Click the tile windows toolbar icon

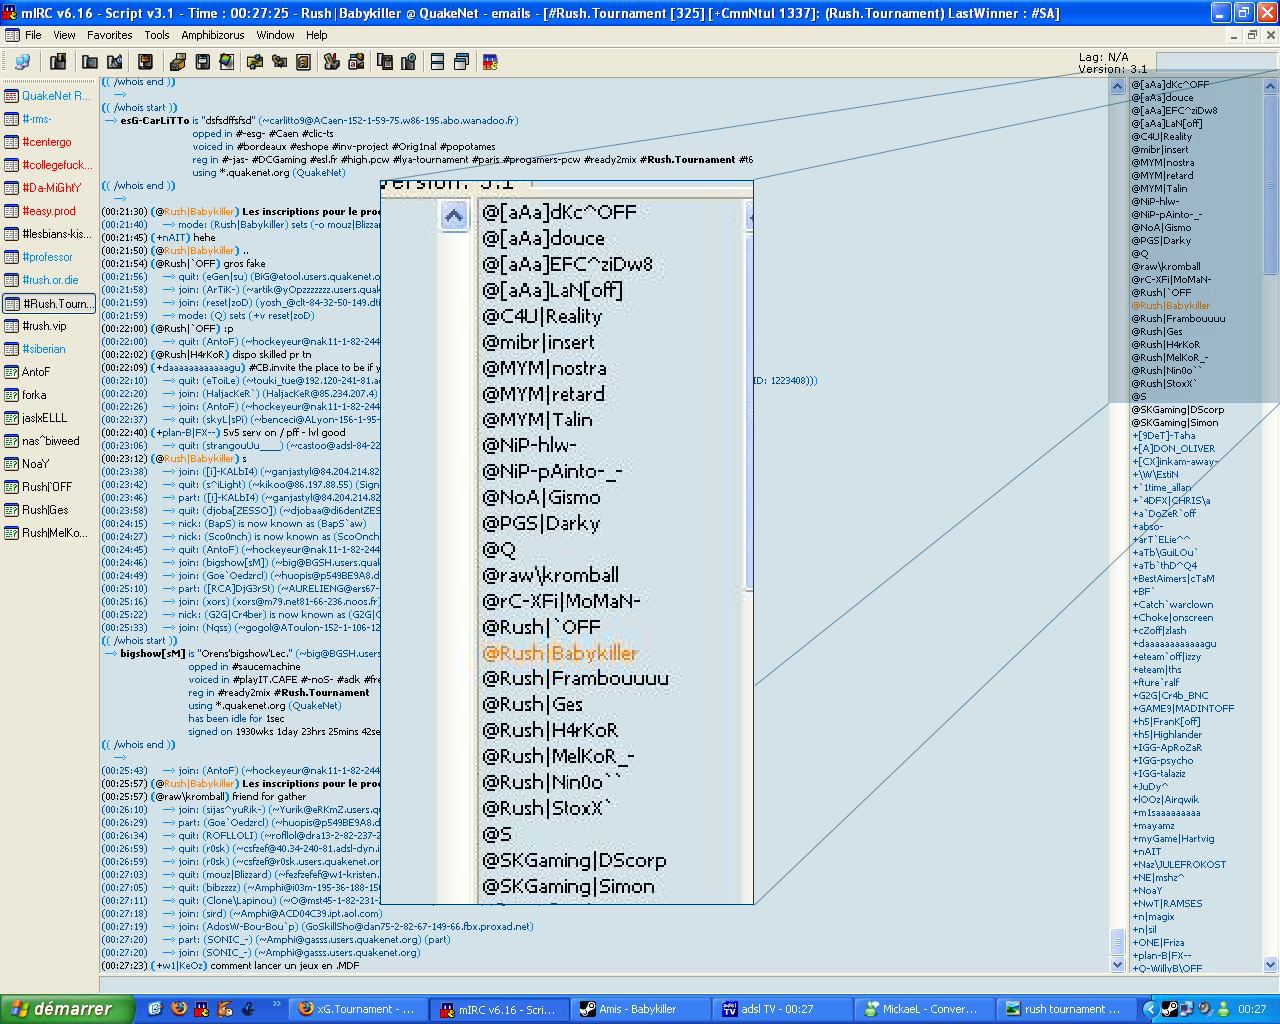437,62
